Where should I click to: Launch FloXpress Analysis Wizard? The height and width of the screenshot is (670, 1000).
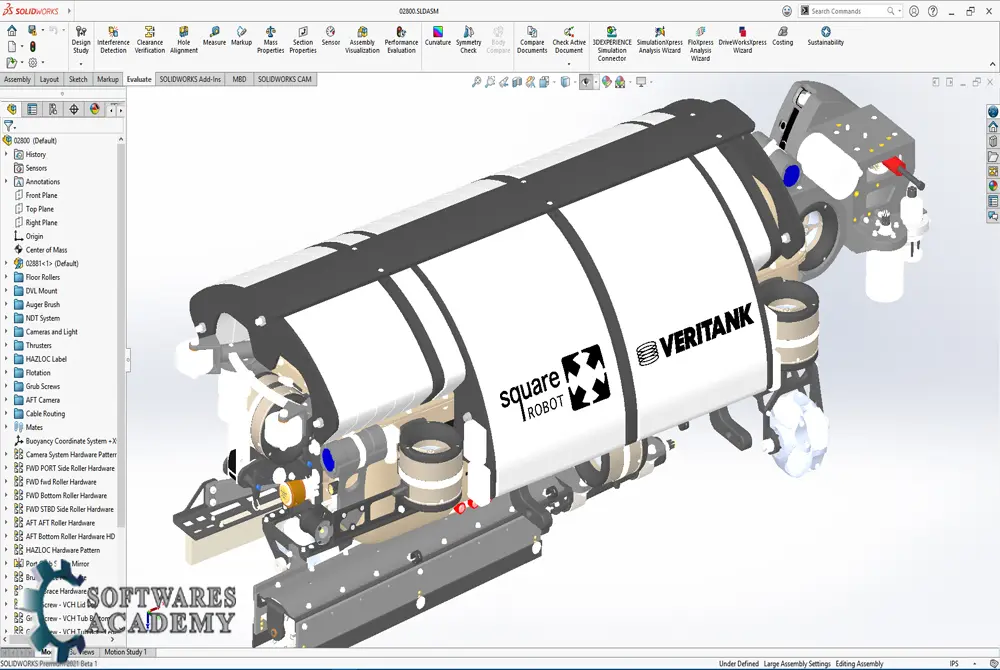tap(700, 44)
